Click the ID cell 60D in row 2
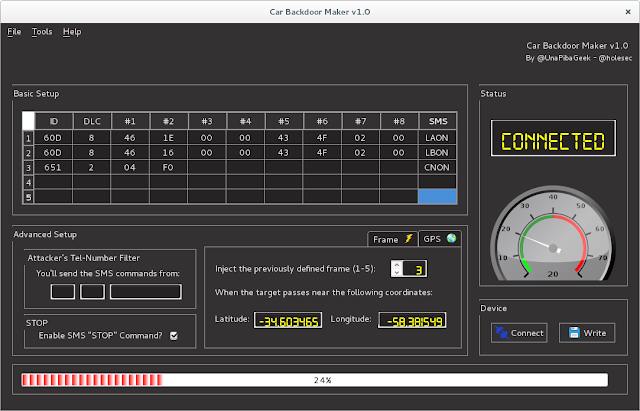This screenshot has height=411, width=640. click(x=53, y=153)
